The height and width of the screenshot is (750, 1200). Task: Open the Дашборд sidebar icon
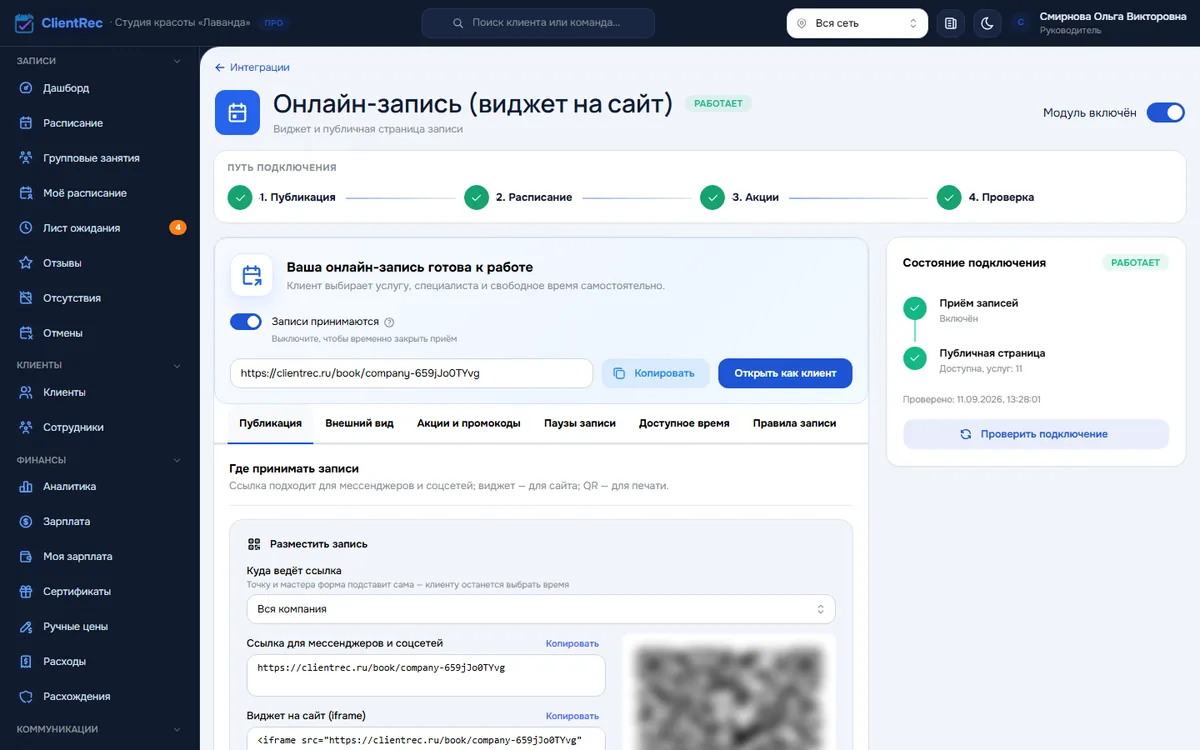pos(26,88)
